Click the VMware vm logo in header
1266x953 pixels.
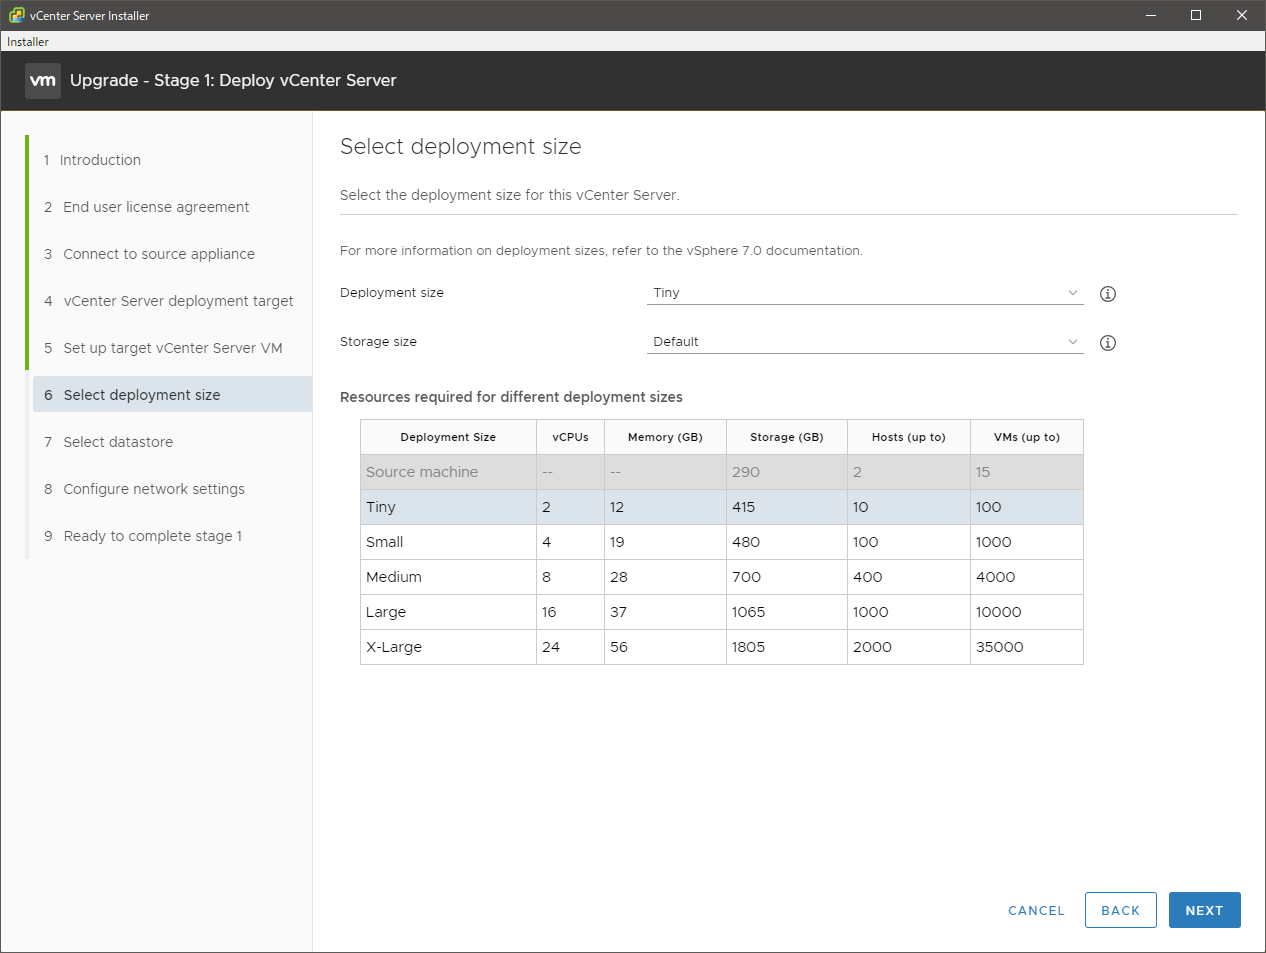coord(43,81)
